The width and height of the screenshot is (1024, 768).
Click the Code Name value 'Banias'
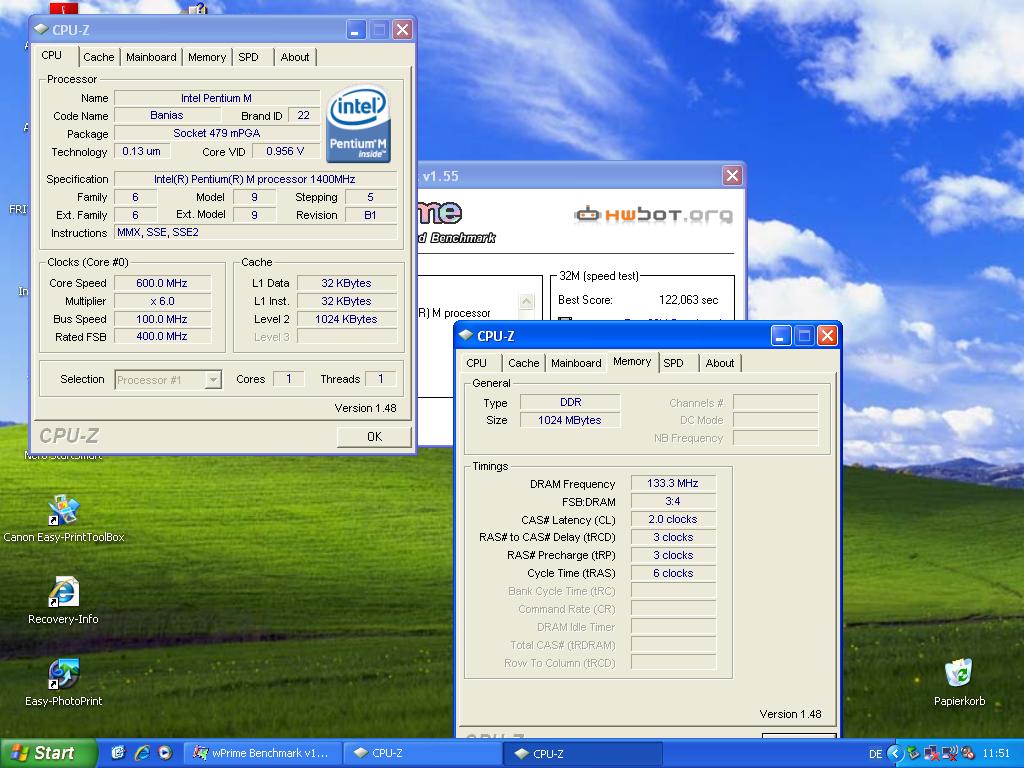point(167,116)
